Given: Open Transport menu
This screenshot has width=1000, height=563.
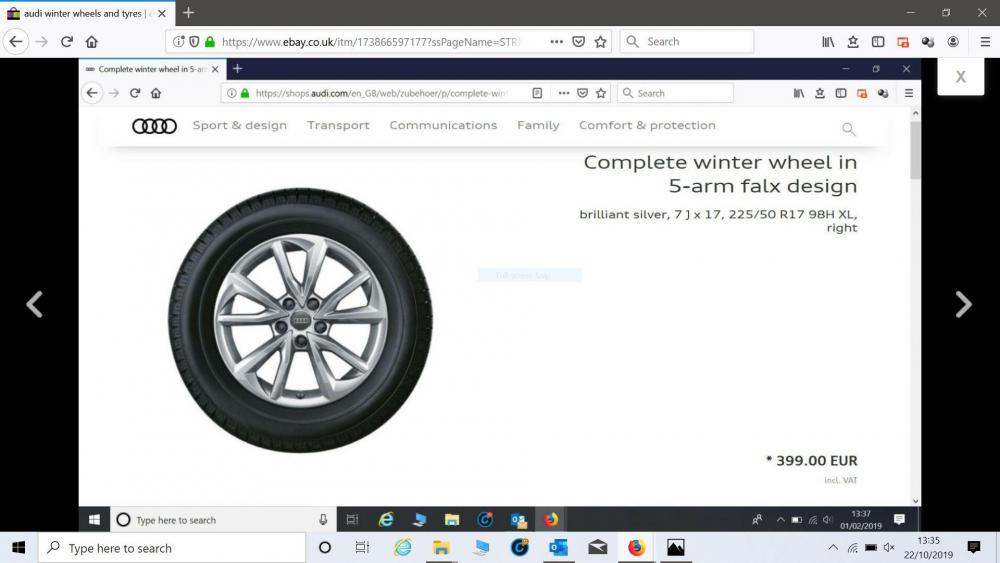Looking at the screenshot, I should (338, 126).
